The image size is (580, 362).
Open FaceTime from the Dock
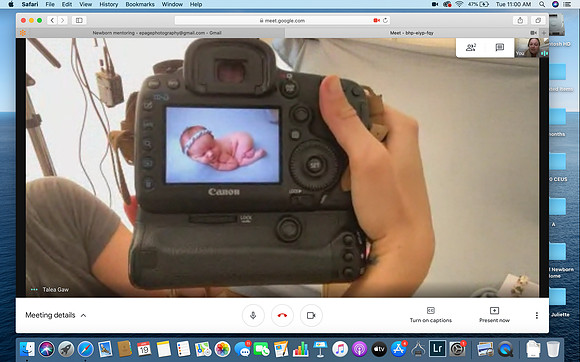[262, 349]
